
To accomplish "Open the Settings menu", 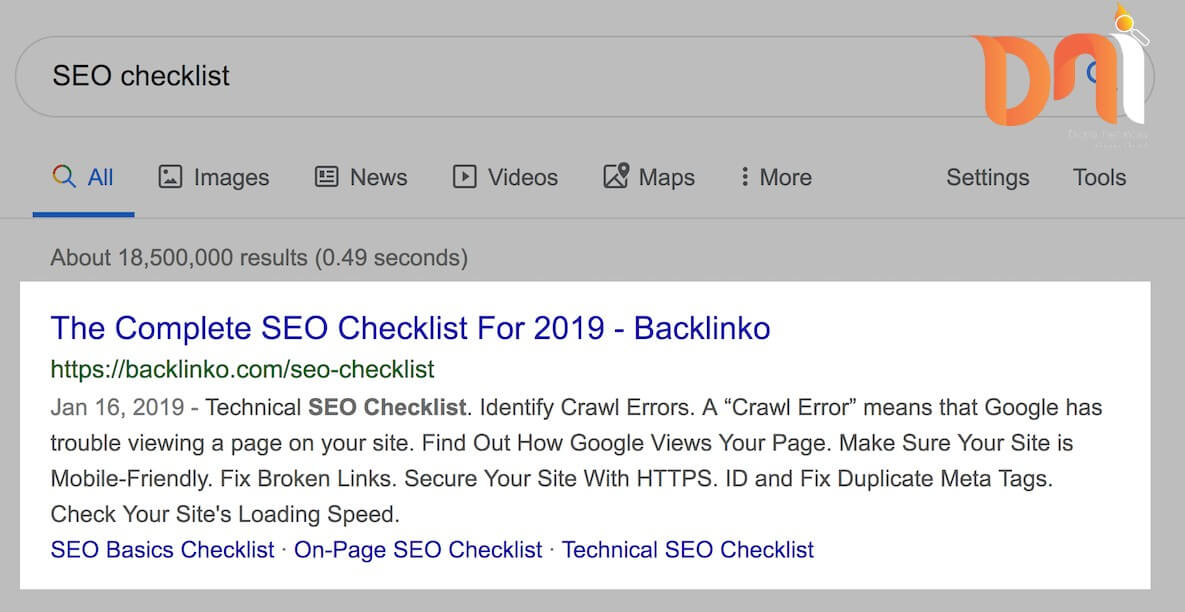I will (x=987, y=178).
